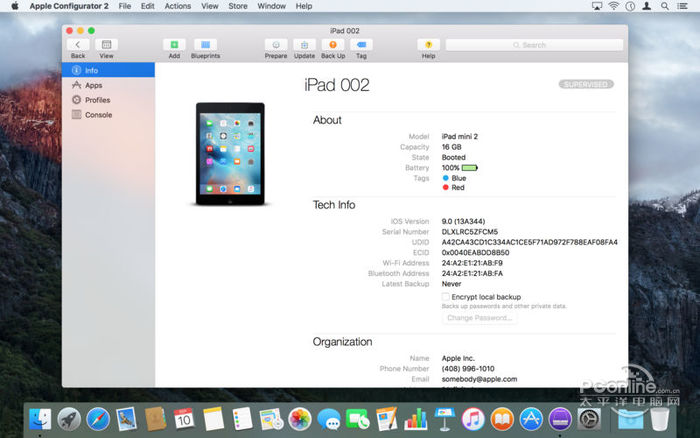Screen dimensions: 700x438
Task: Select Profiles in the sidebar
Action: [108, 100]
